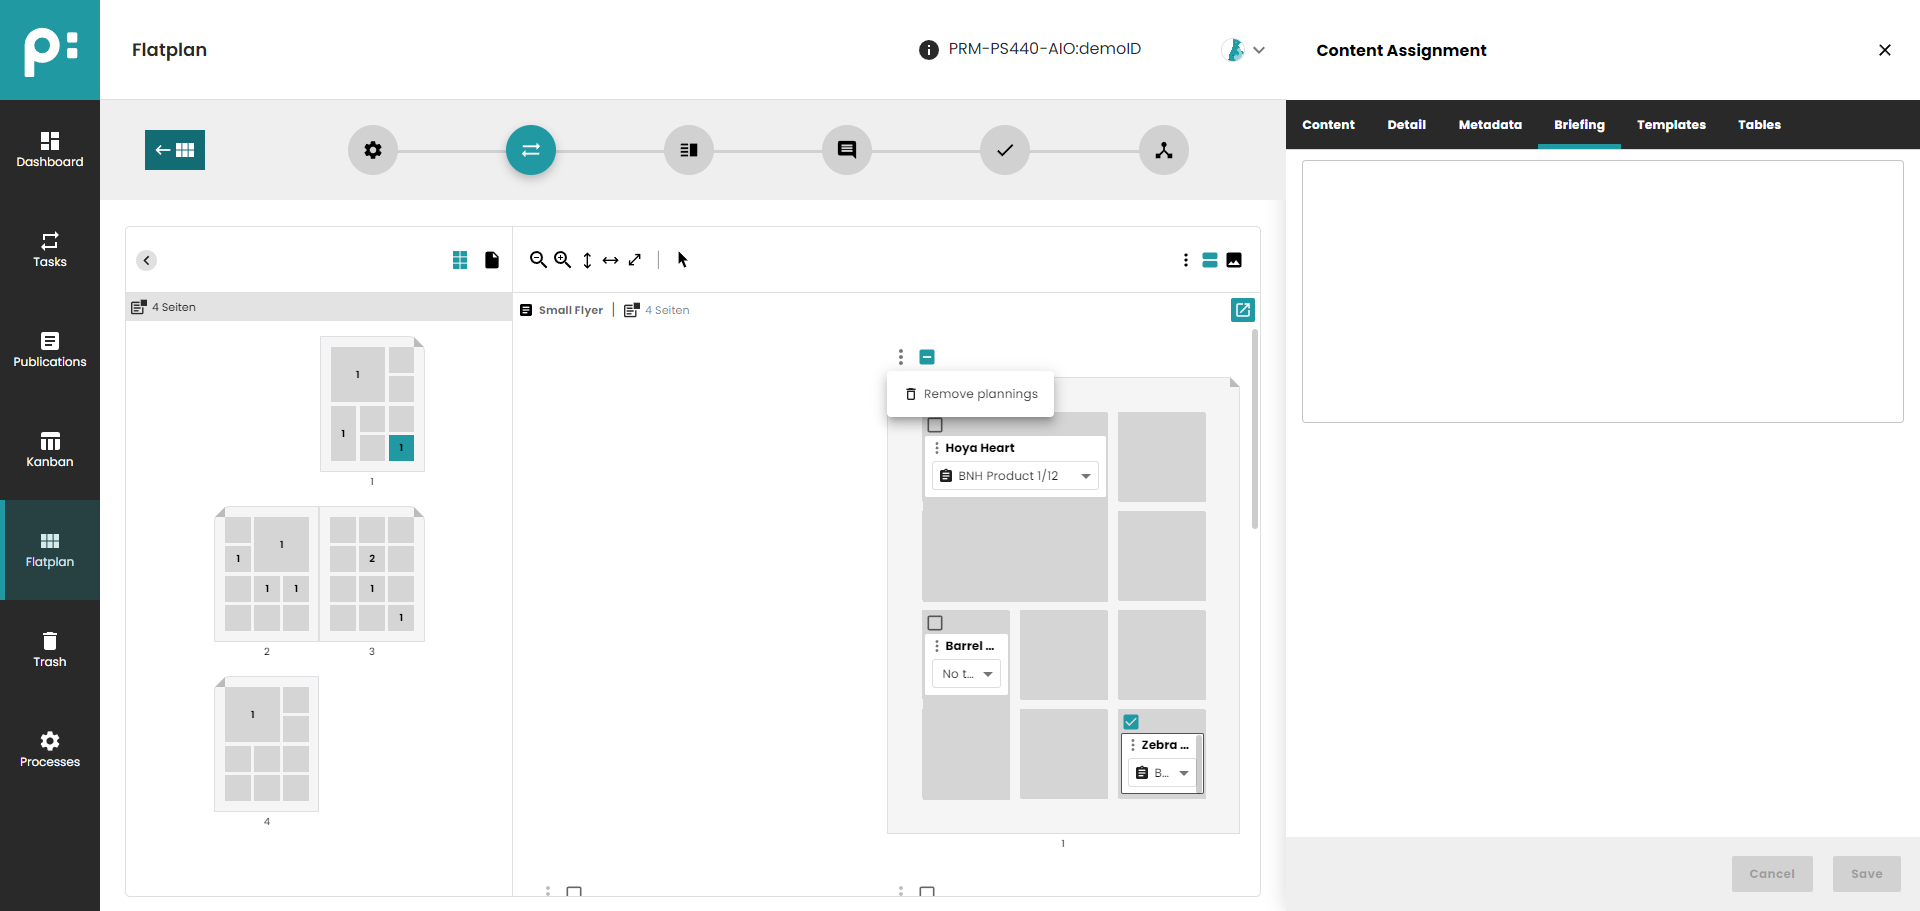1920x911 pixels.
Task: Select page 4 thumbnail in flatplan
Action: click(267, 744)
